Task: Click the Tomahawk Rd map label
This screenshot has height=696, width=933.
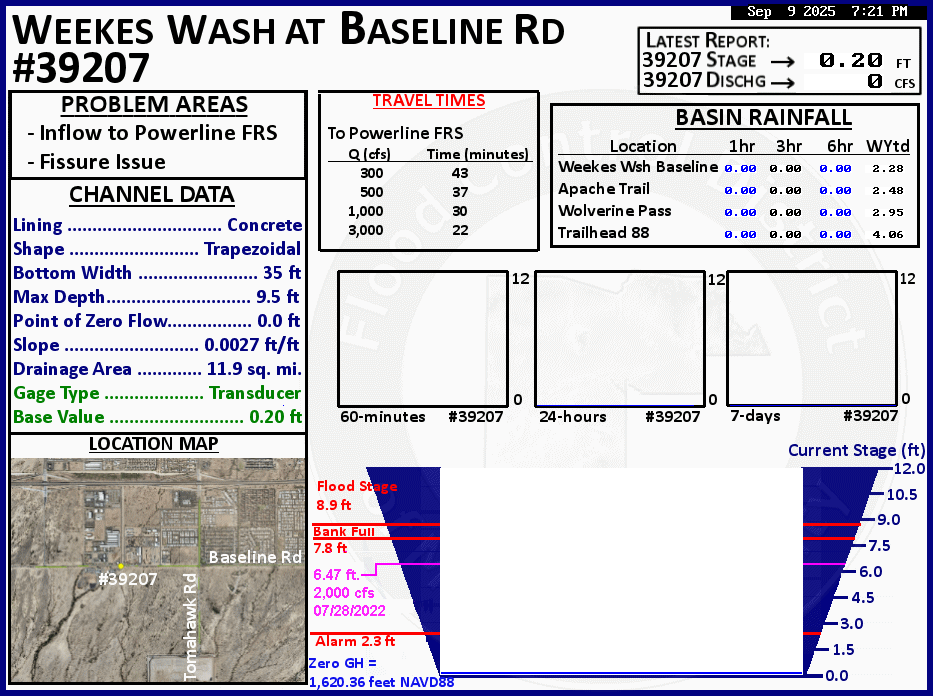Action: tap(190, 627)
